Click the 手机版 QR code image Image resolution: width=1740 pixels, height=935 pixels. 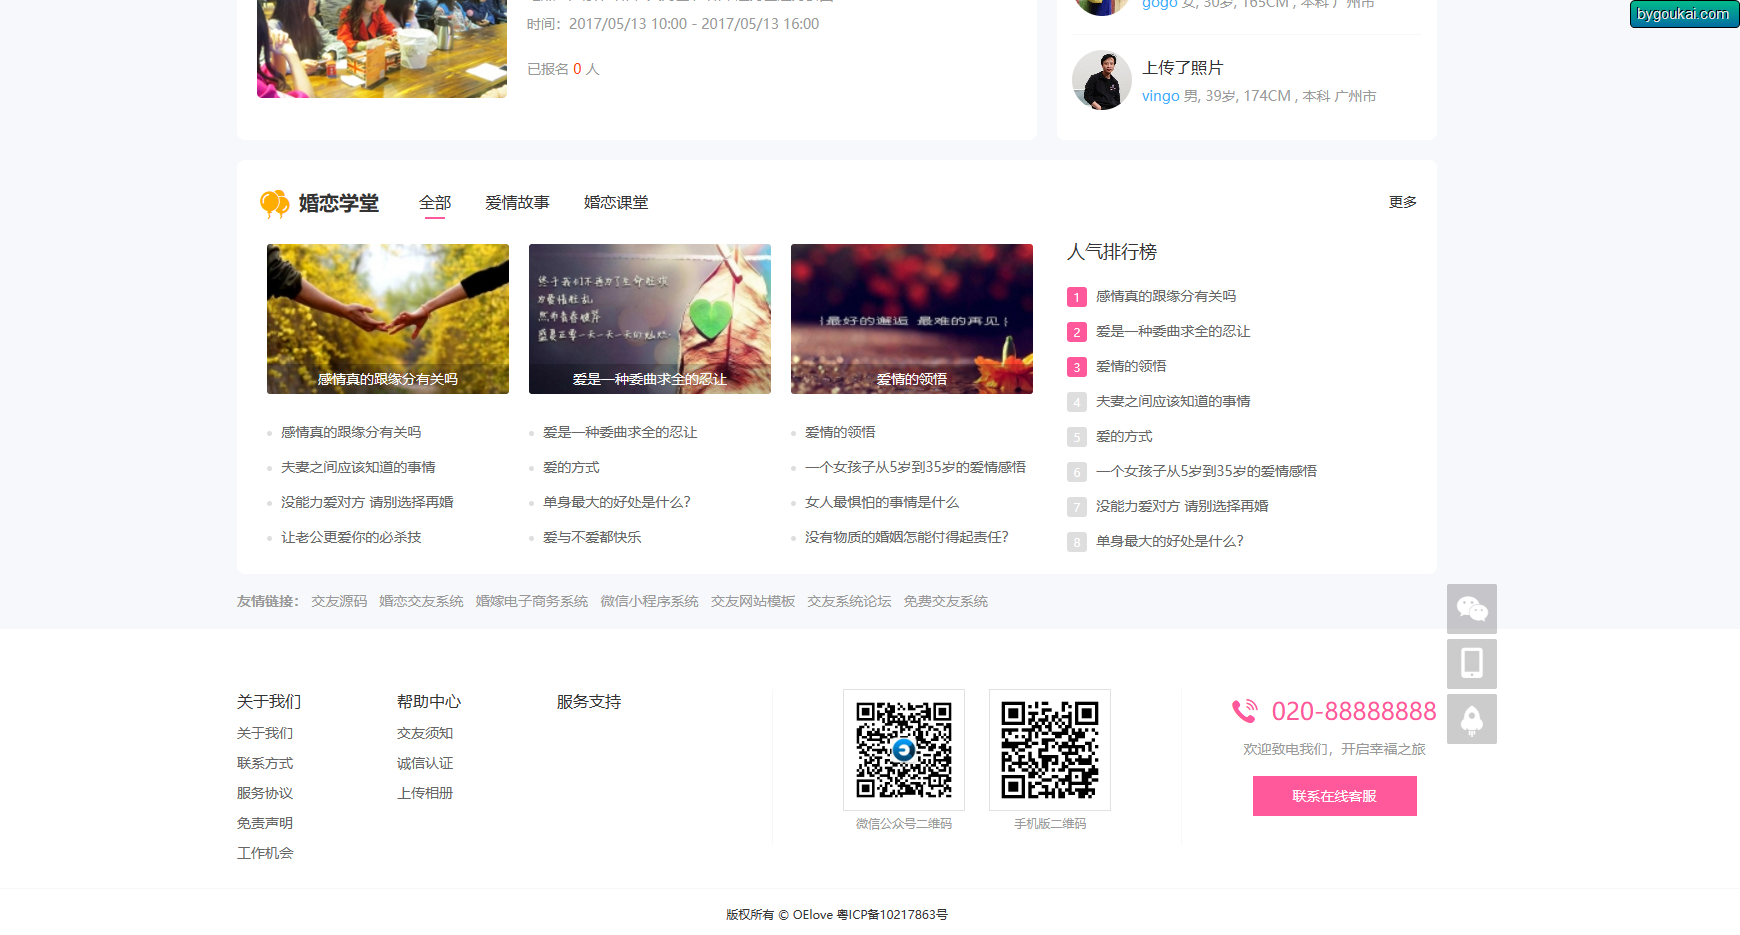1050,750
